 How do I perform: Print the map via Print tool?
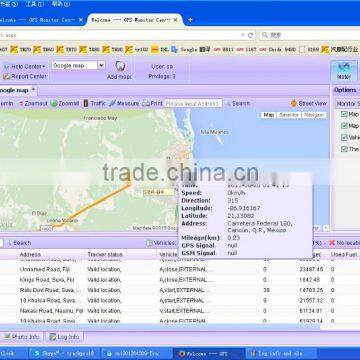[152, 104]
